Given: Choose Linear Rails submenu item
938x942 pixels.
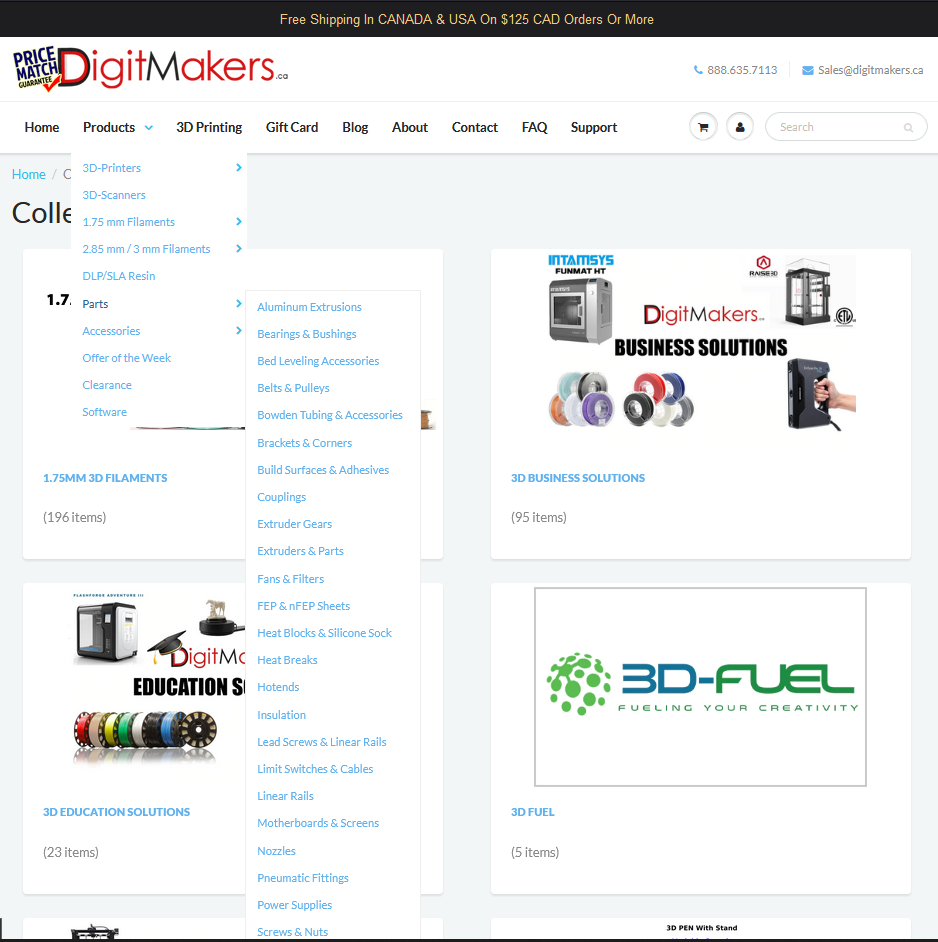Looking at the screenshot, I should (x=285, y=796).
